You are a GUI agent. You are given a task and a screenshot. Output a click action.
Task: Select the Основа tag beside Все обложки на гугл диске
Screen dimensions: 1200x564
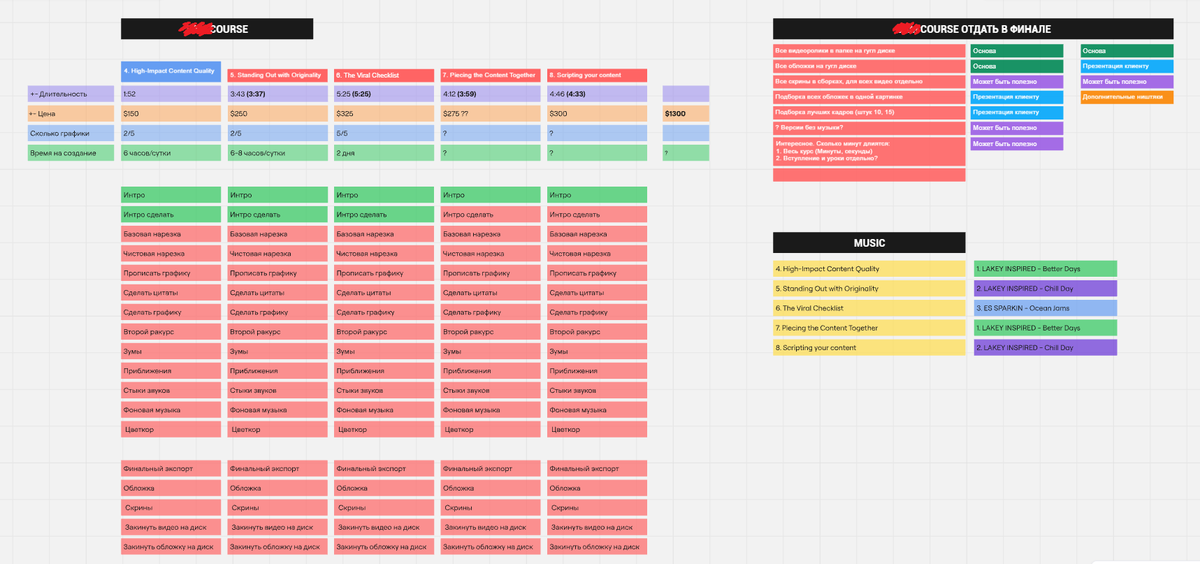1017,66
